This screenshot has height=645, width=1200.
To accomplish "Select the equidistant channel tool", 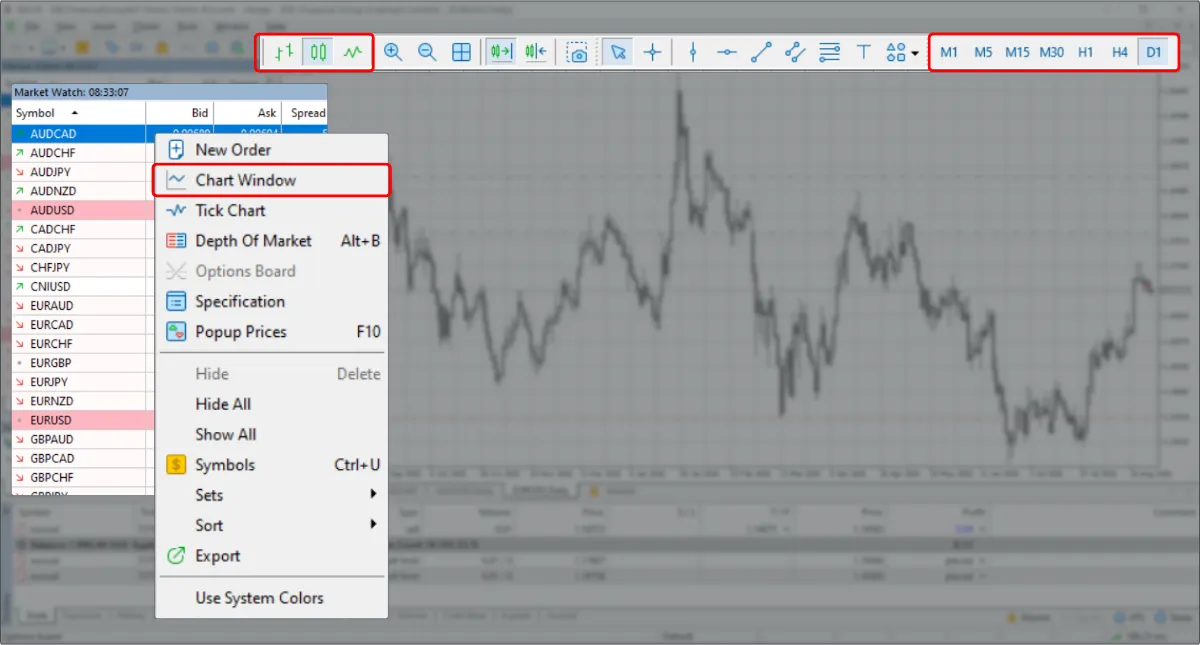I will pos(795,52).
